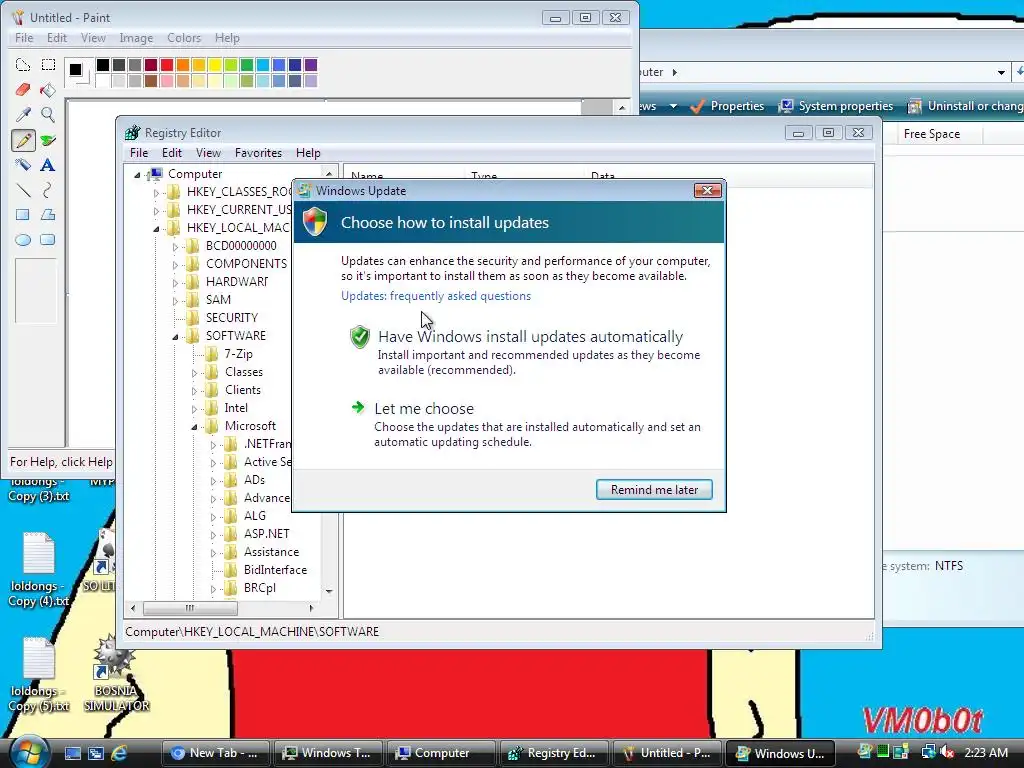The height and width of the screenshot is (768, 1024).
Task: Select ASP.NET registry key
Action: [x=266, y=534]
